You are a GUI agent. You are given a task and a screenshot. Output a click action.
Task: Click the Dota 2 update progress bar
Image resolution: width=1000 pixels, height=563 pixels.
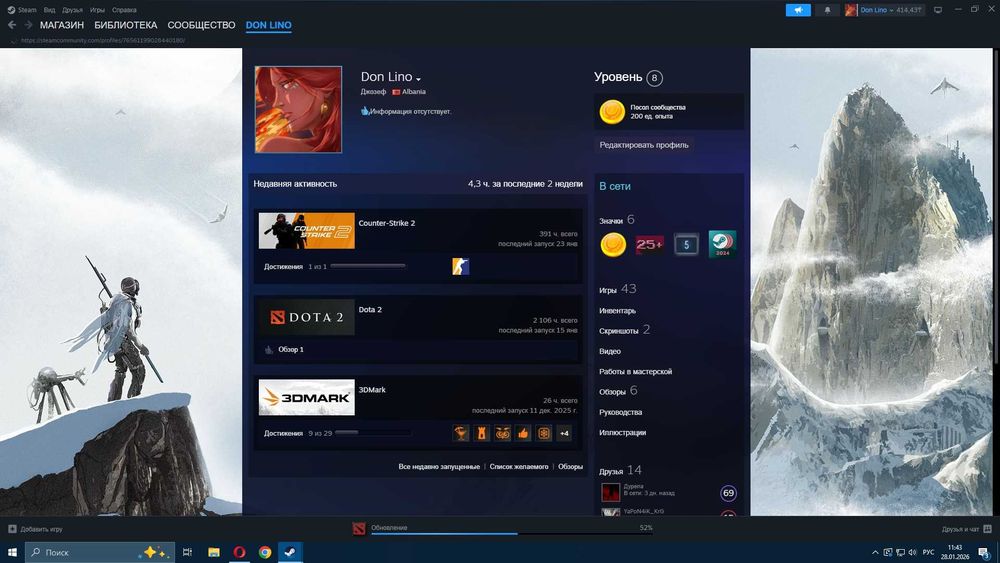[x=511, y=534]
